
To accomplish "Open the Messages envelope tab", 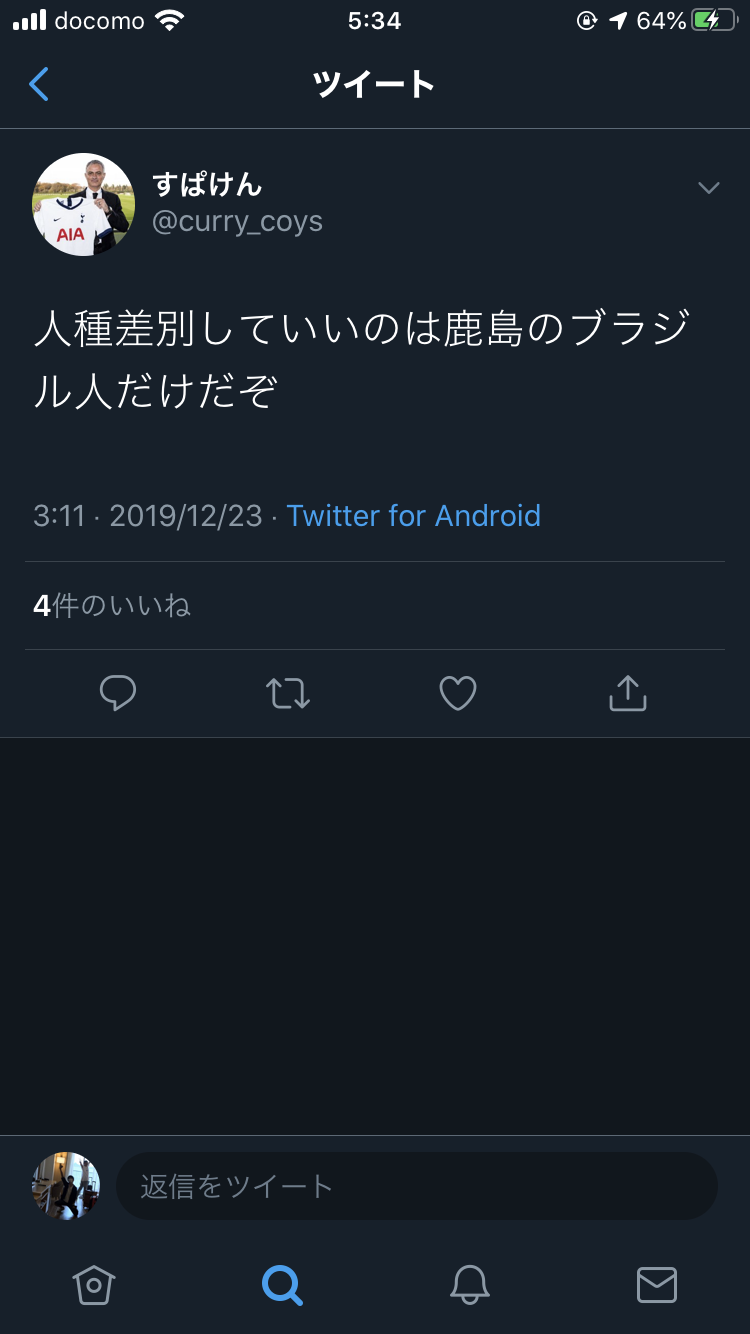I will 657,1284.
